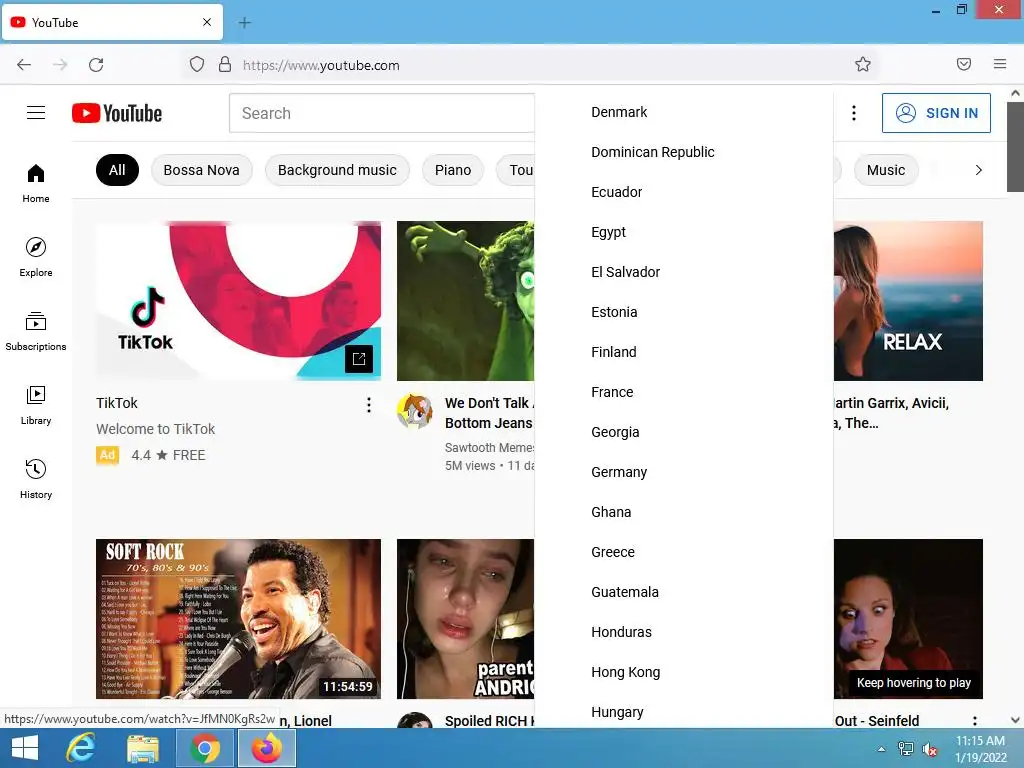Image resolution: width=1024 pixels, height=768 pixels.
Task: Click the address bar URL
Action: (321, 65)
